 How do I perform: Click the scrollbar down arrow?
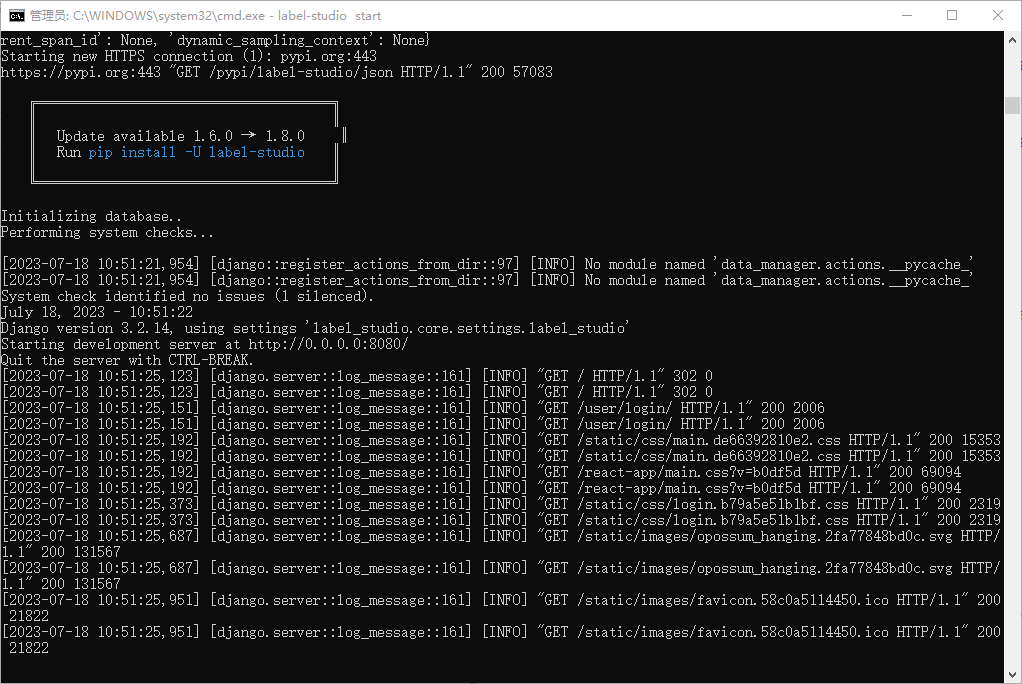tap(1012, 676)
